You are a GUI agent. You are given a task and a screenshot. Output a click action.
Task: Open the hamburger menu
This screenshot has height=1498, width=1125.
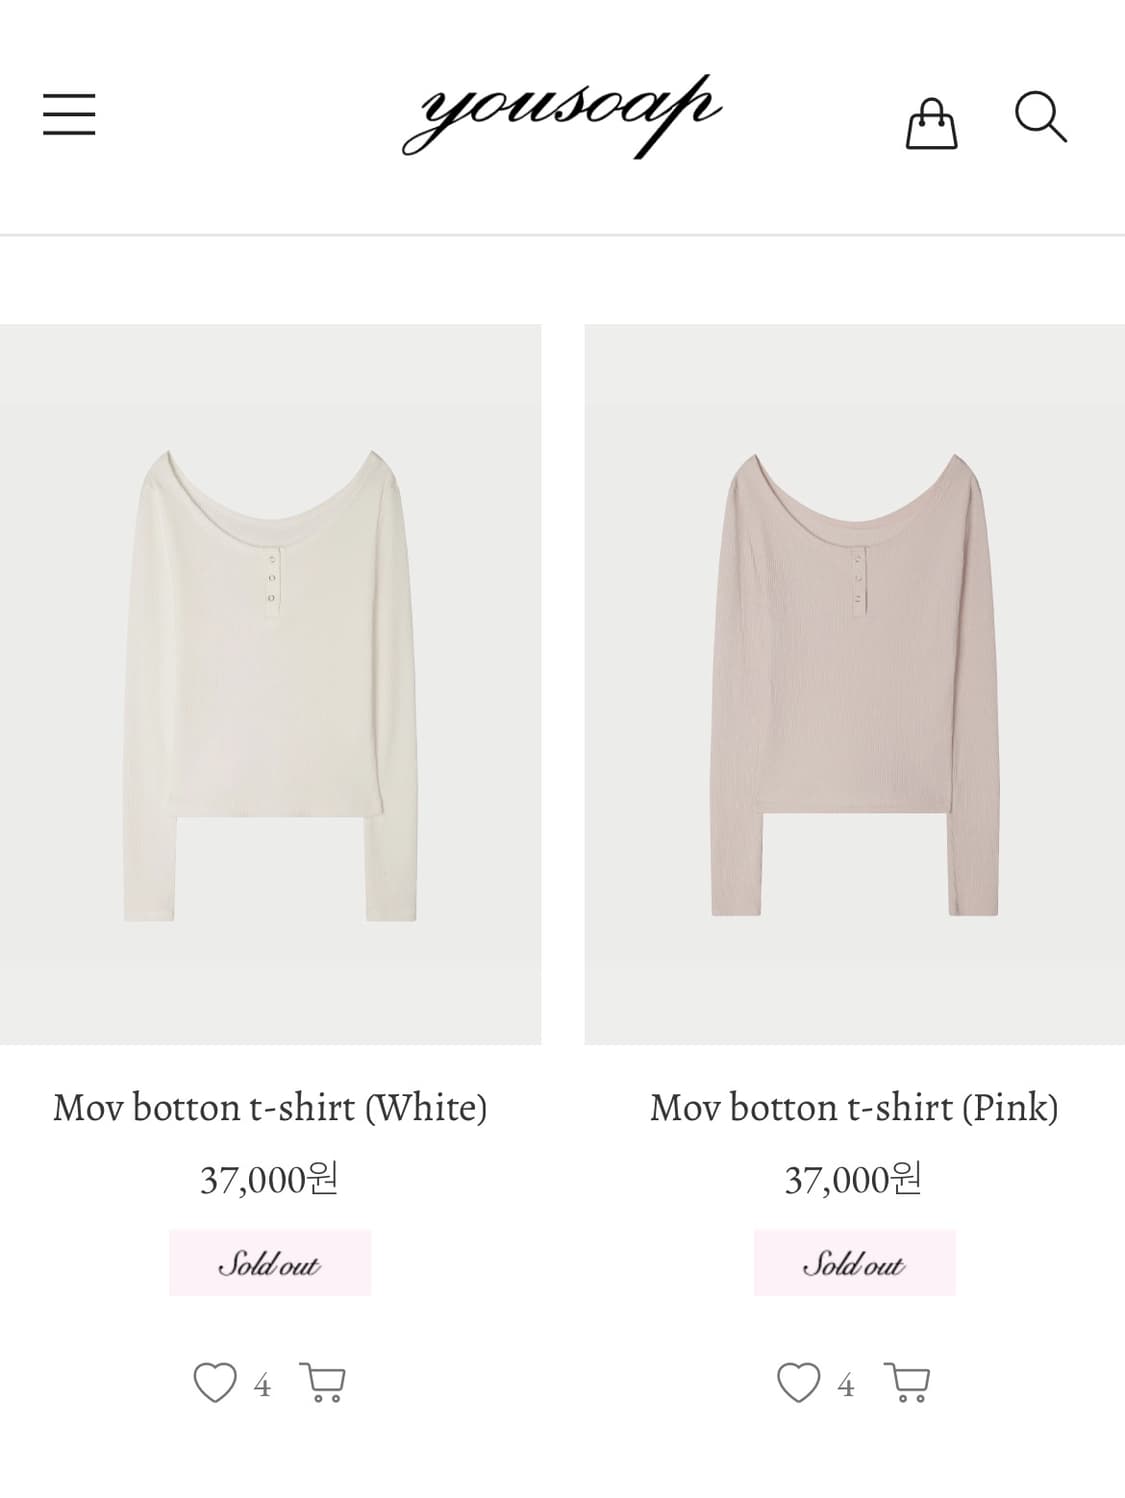click(x=69, y=114)
